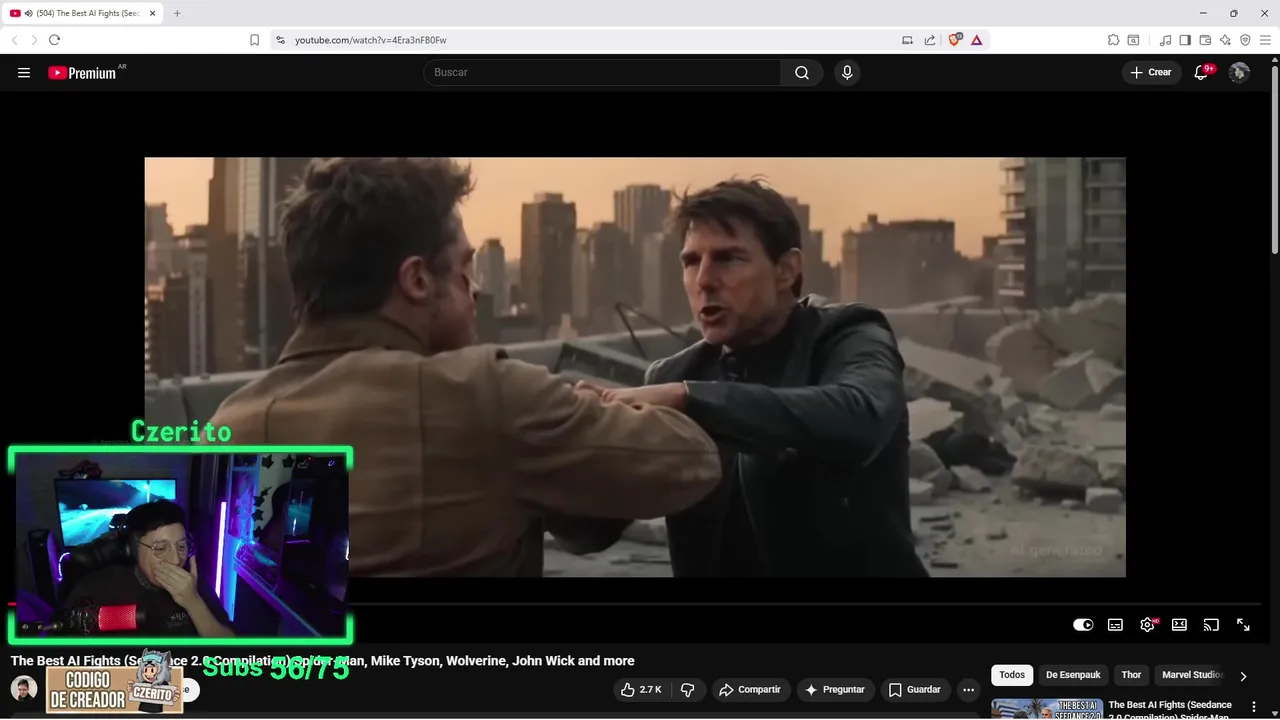Click the recommended video title link
The image size is (1280, 720).
tap(1170, 710)
